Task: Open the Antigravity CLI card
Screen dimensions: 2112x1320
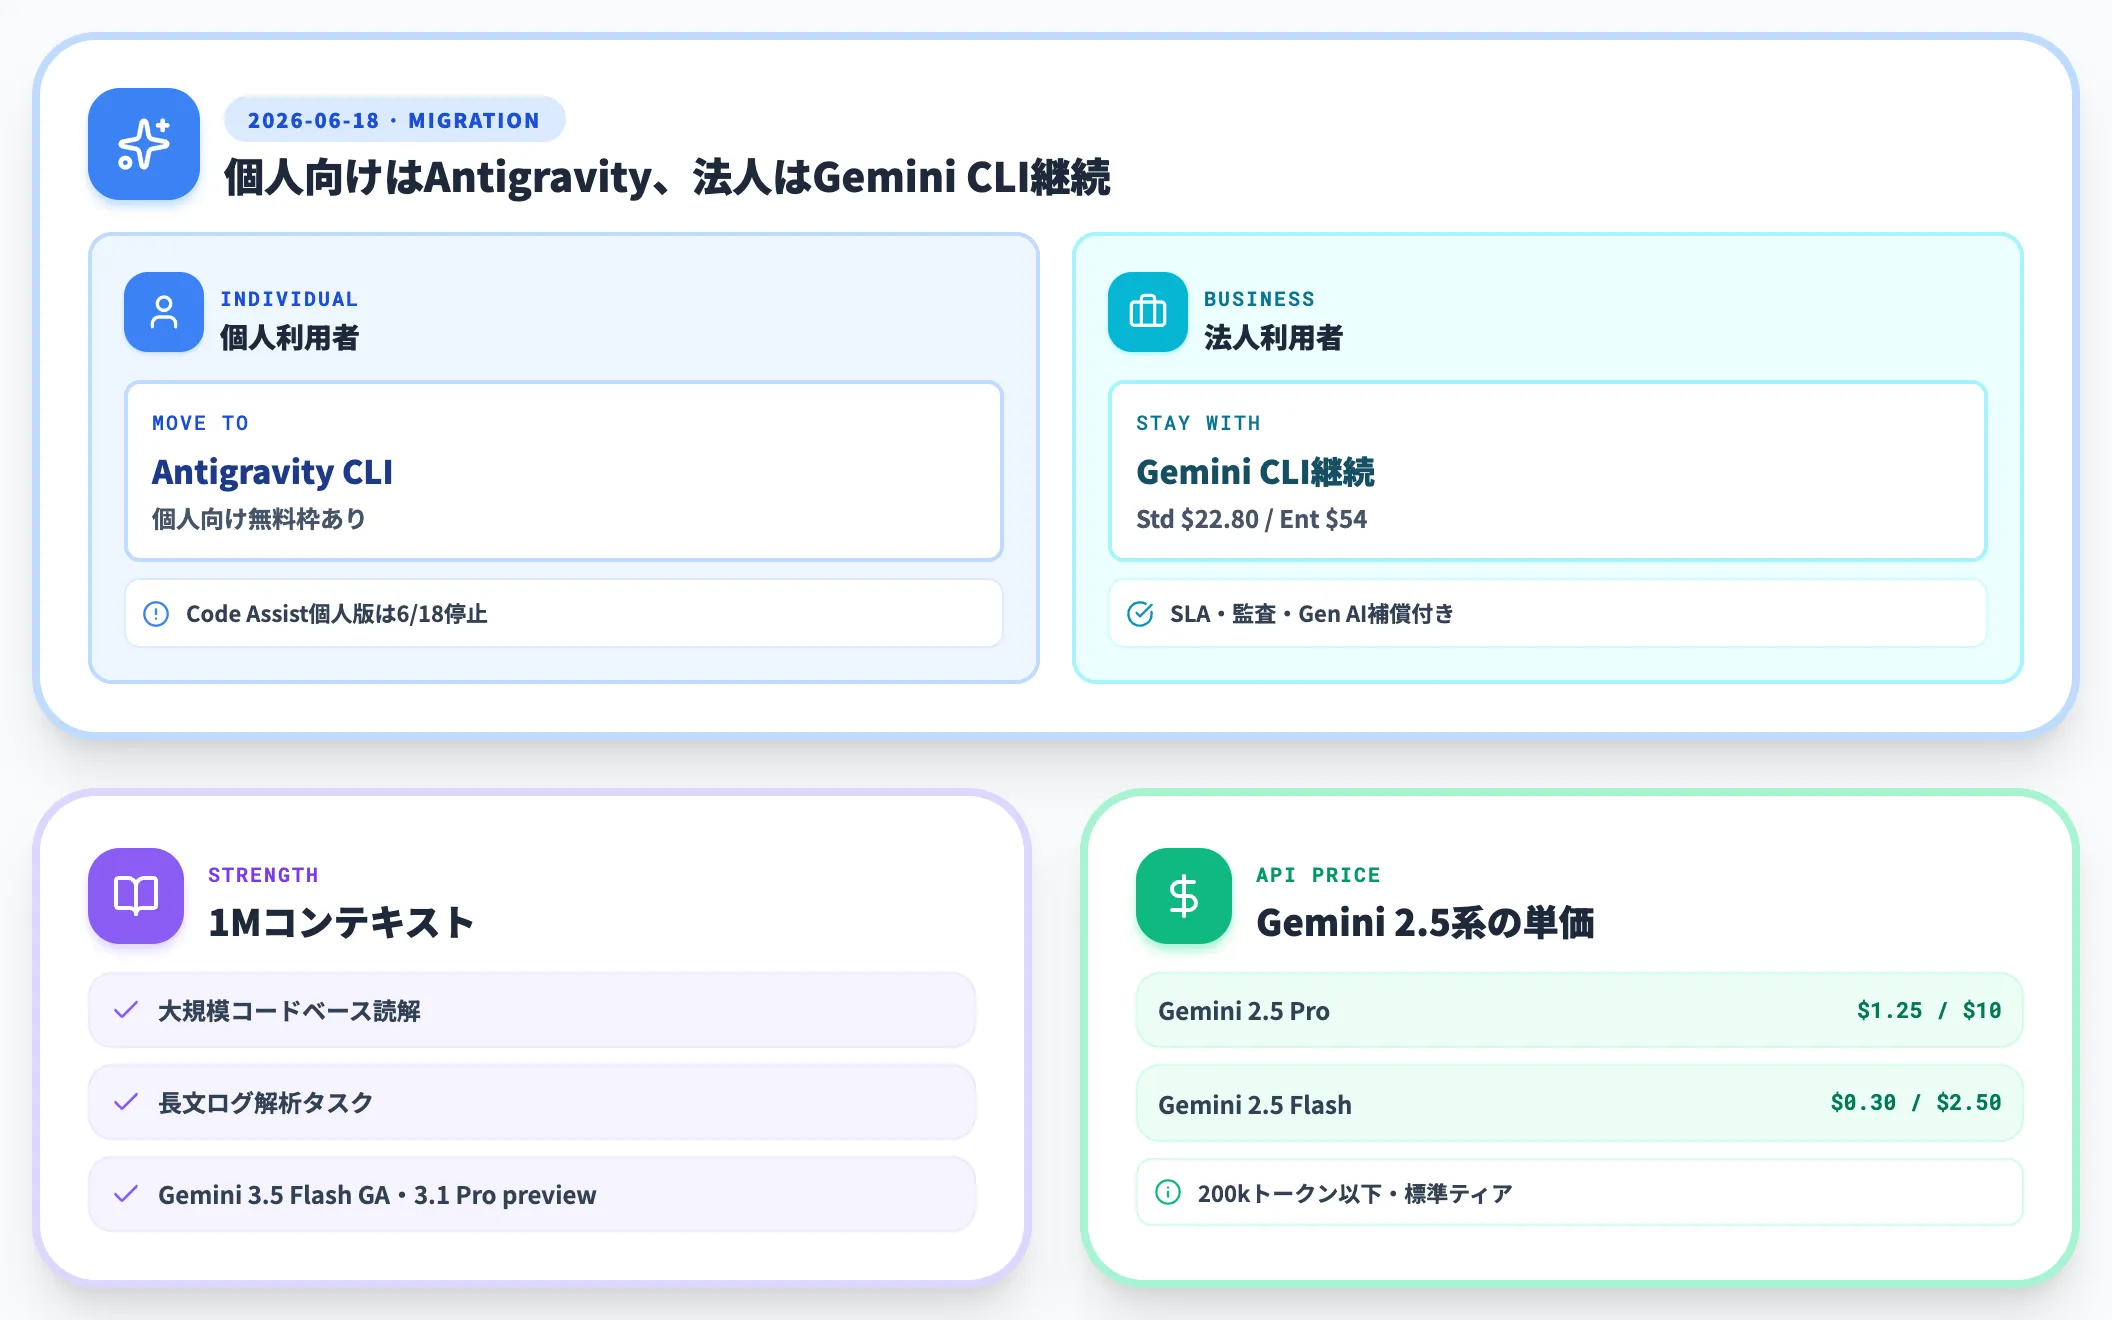Action: click(564, 471)
